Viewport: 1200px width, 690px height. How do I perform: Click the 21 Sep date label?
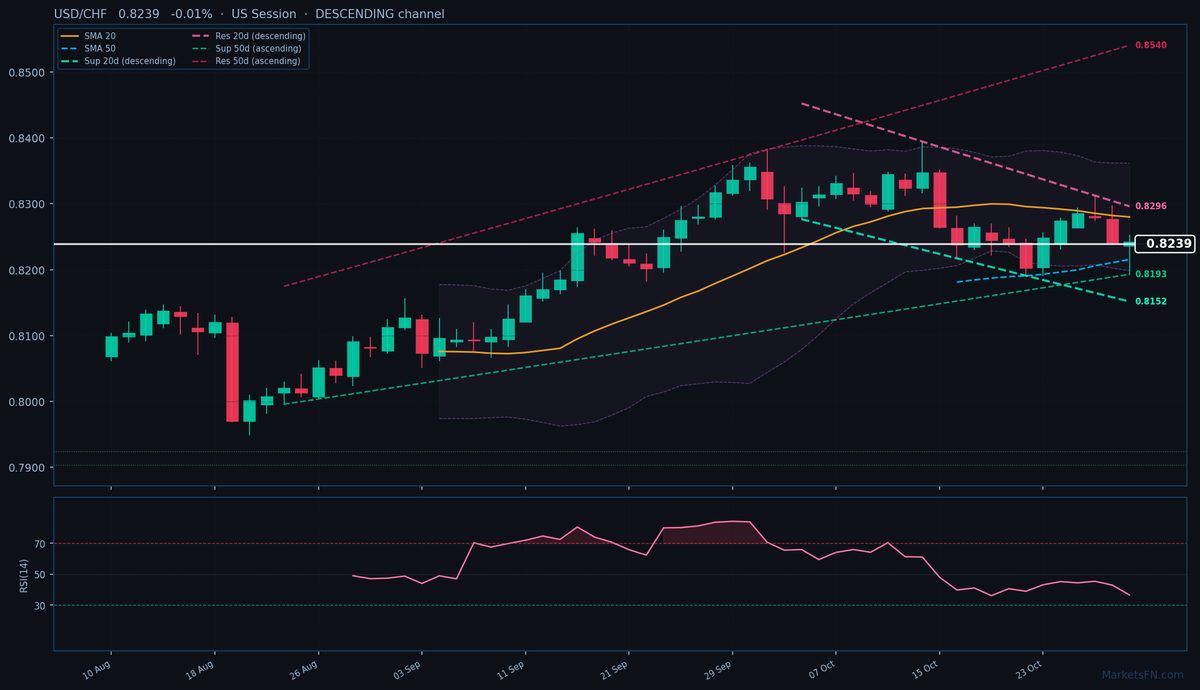(x=613, y=669)
